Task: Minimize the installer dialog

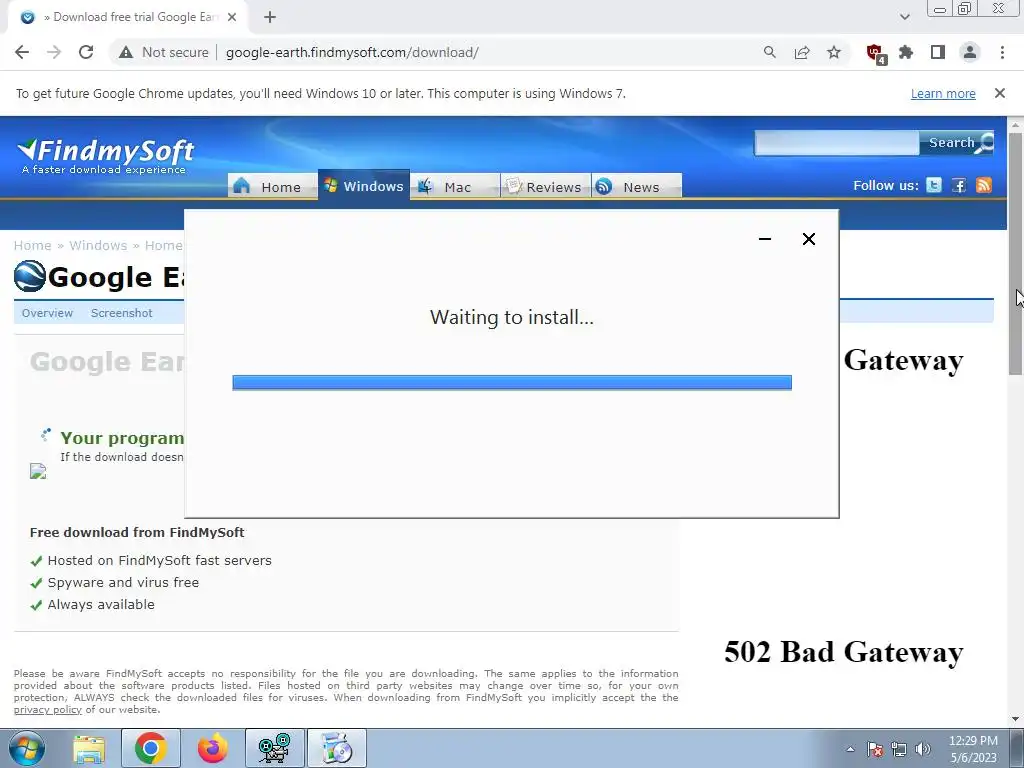Action: coord(765,239)
